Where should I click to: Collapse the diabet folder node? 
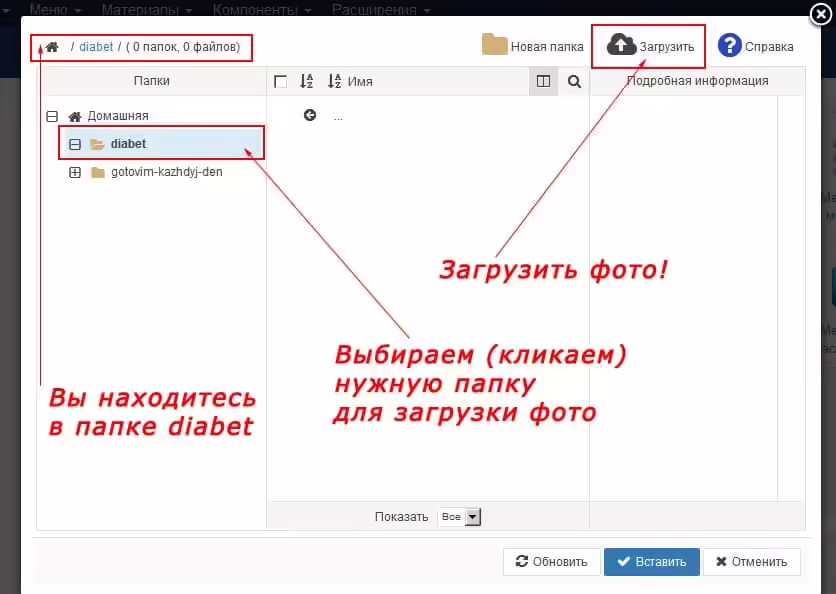click(75, 144)
